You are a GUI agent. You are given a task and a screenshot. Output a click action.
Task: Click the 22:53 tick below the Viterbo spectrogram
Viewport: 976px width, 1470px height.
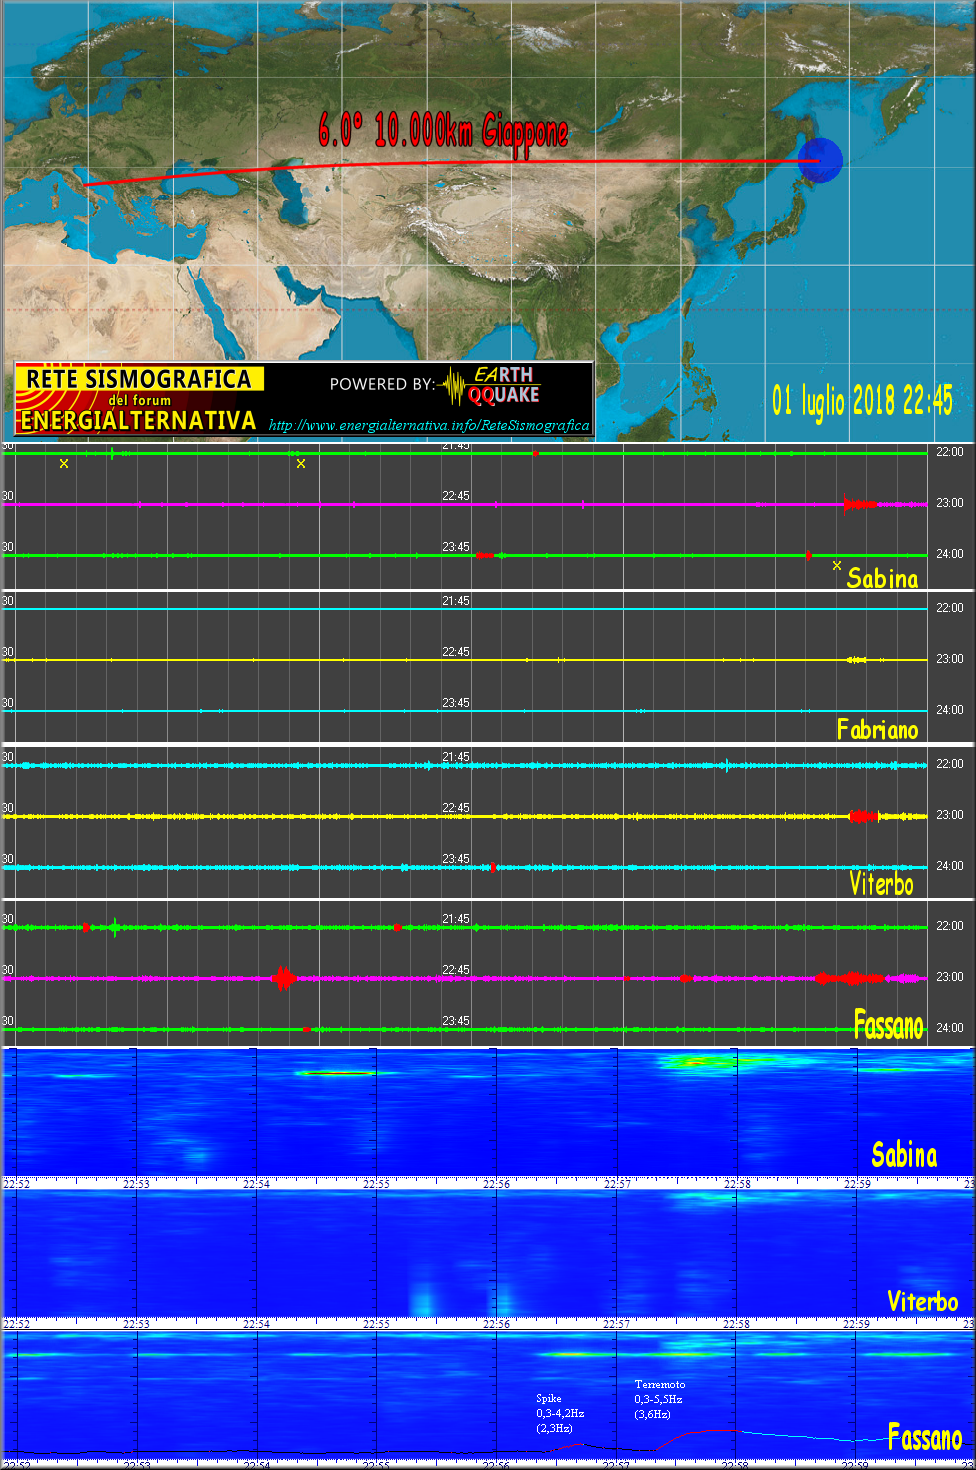coord(136,1324)
